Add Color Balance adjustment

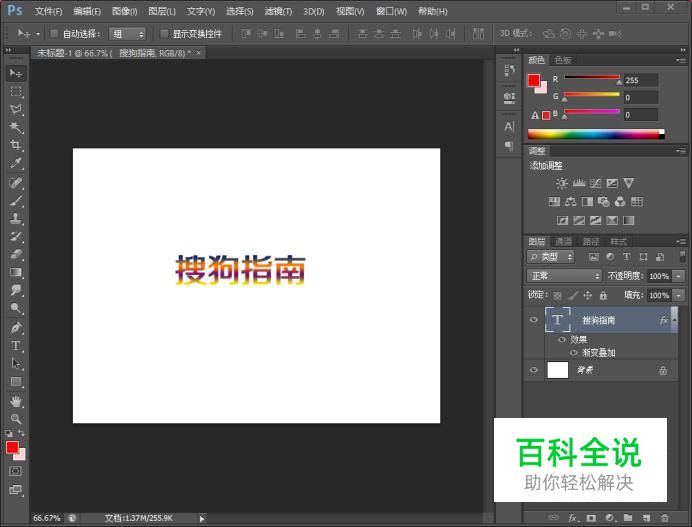point(571,202)
